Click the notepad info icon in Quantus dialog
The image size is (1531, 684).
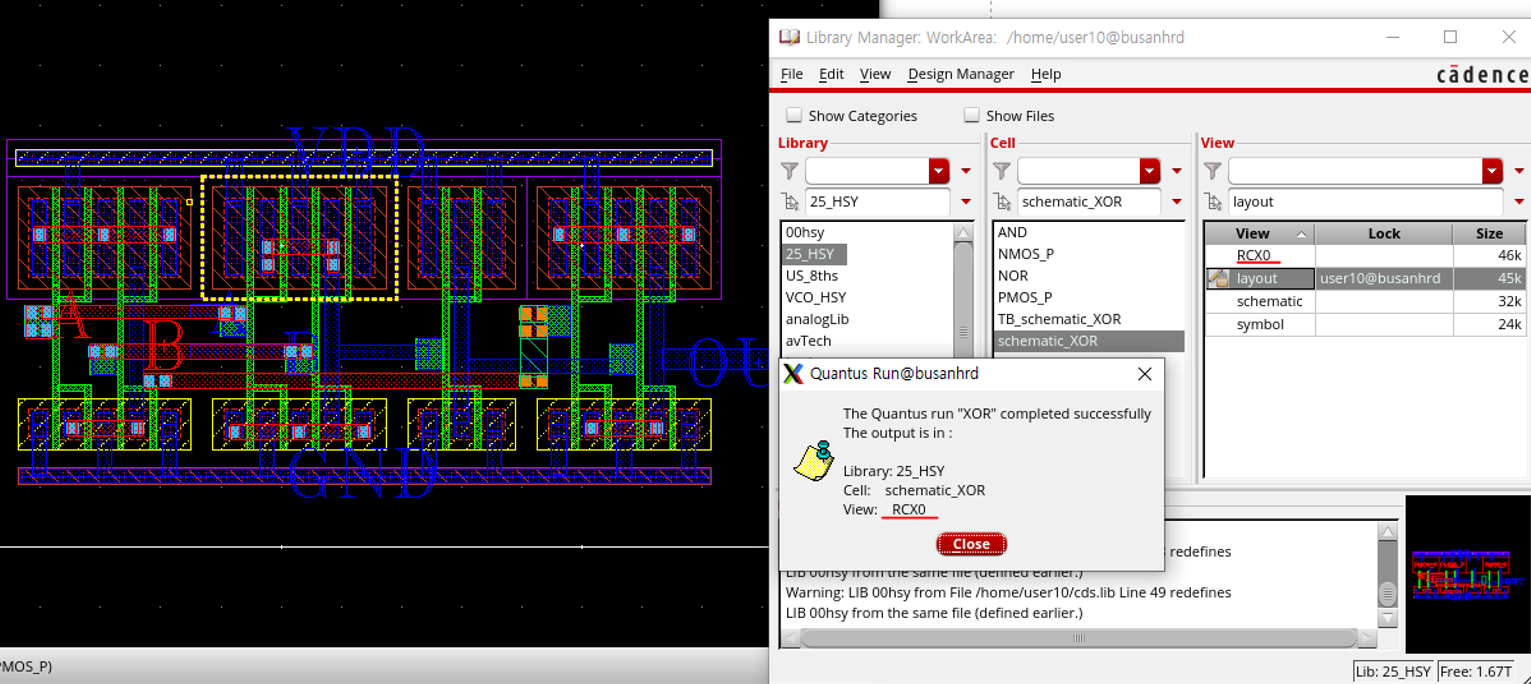[x=813, y=460]
